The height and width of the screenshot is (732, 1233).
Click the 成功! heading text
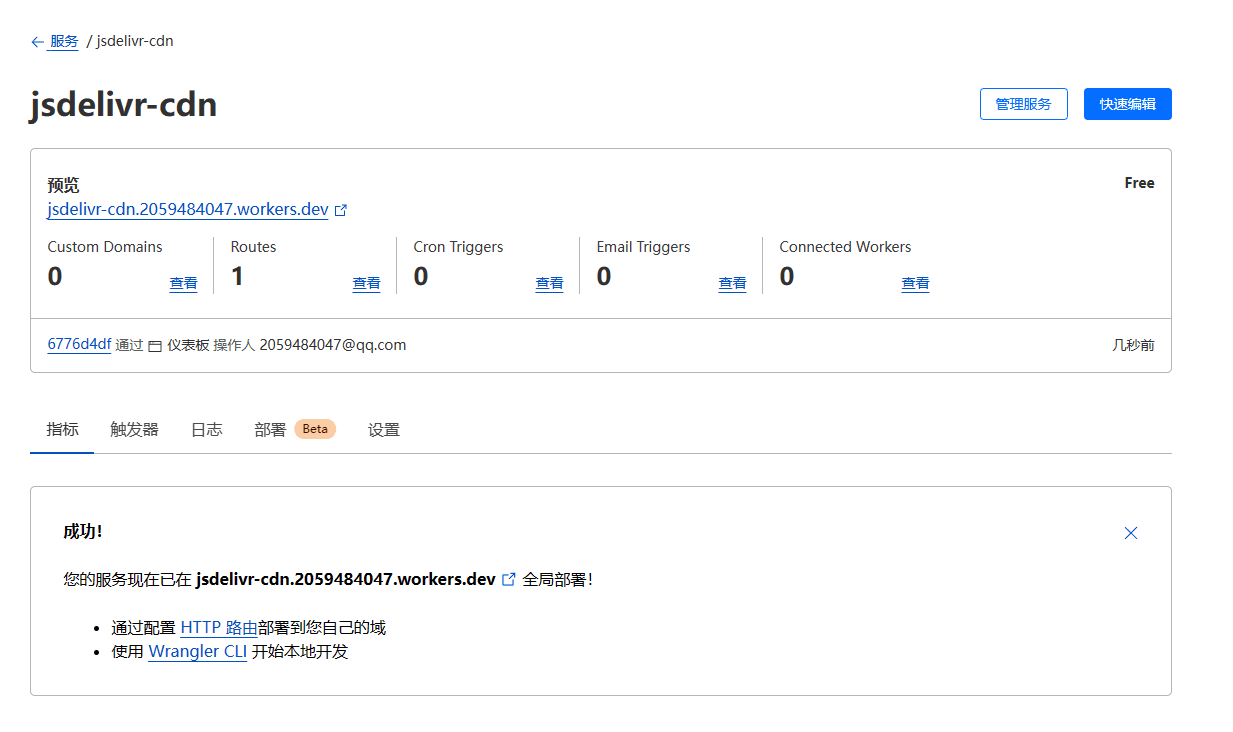pos(83,531)
